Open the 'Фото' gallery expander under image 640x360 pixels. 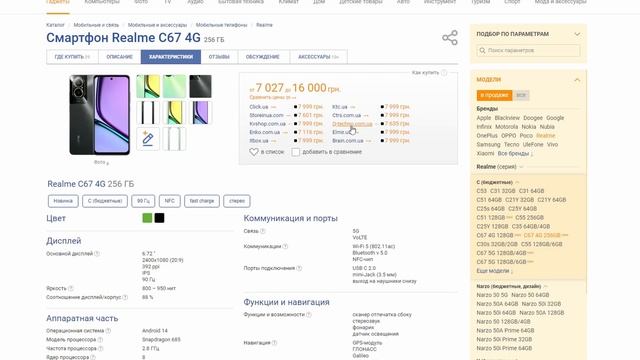101,162
